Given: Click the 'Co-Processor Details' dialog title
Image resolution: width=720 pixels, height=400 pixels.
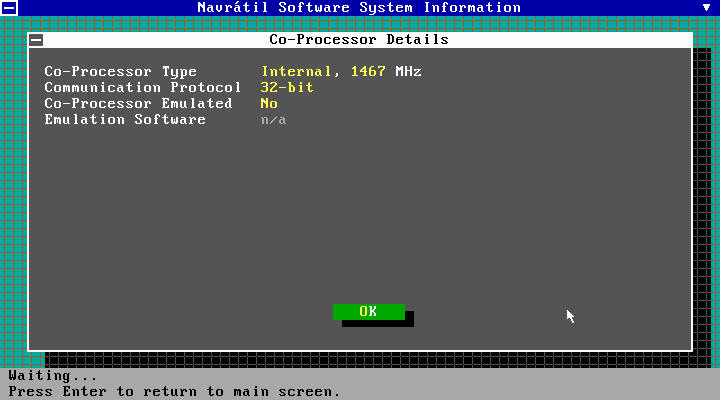Looking at the screenshot, I should tap(359, 39).
